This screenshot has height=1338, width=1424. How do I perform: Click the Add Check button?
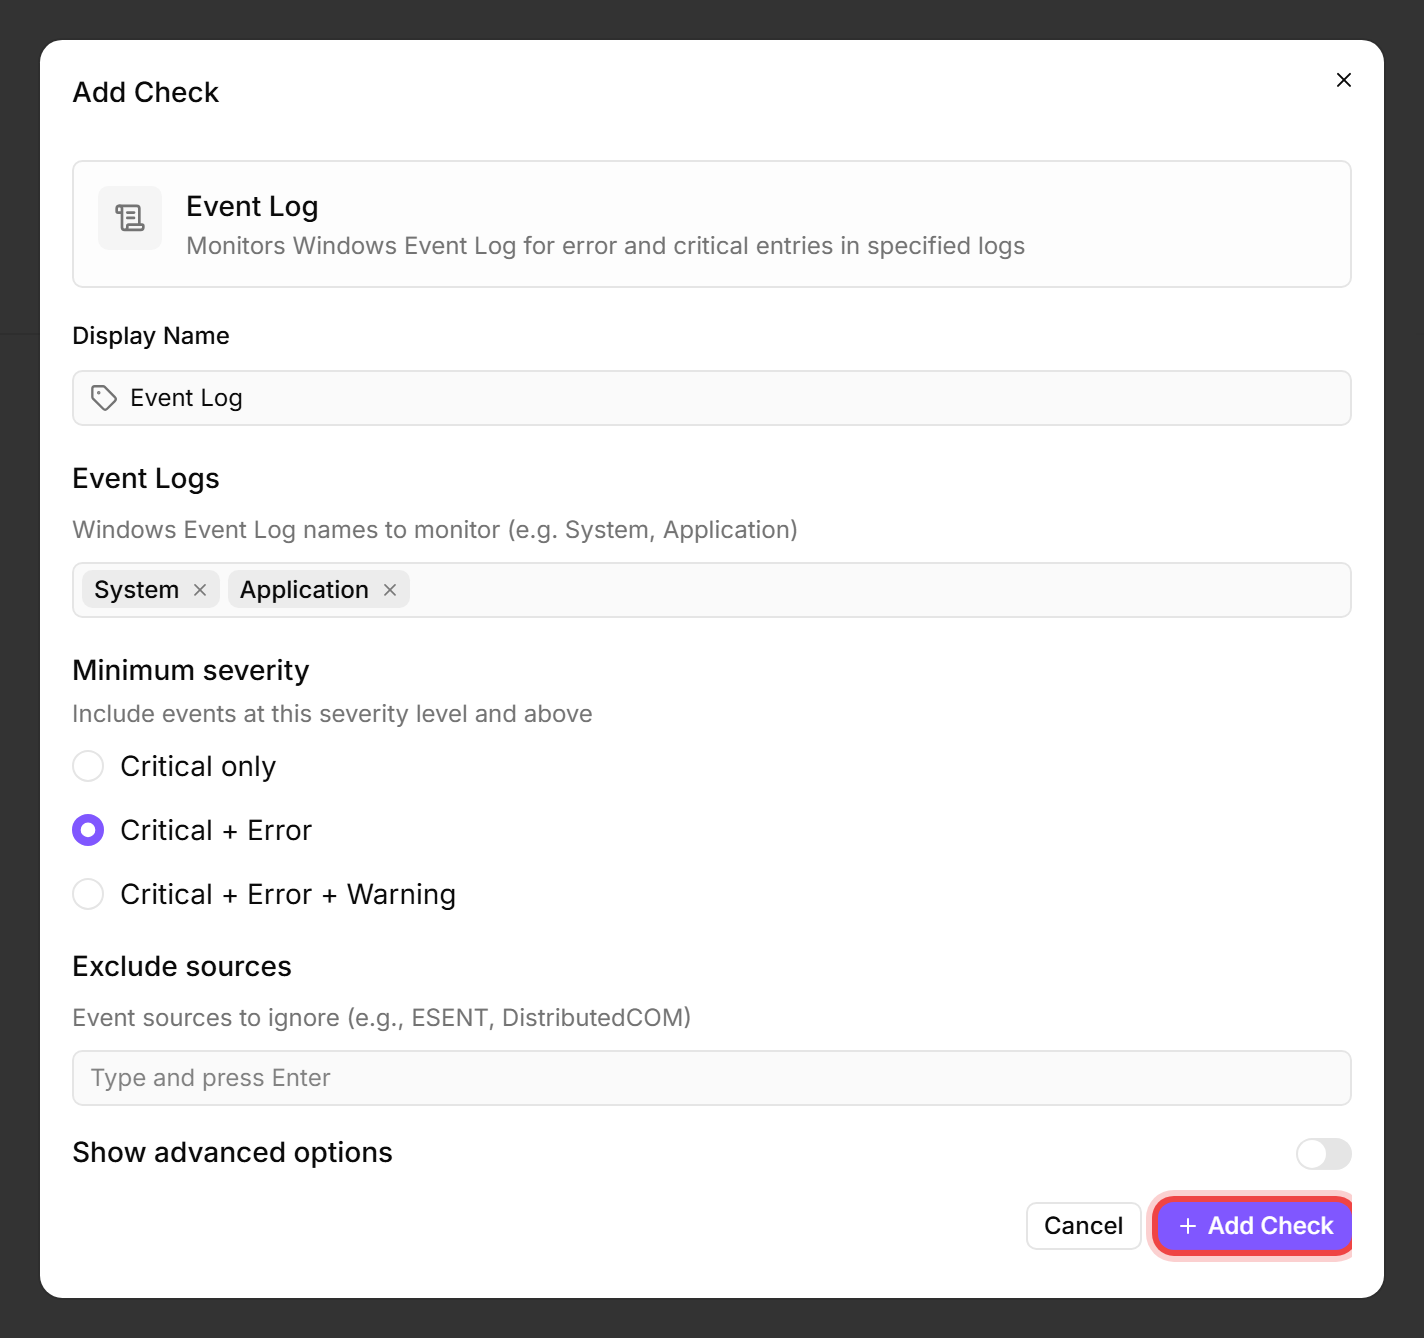pyautogui.click(x=1254, y=1226)
